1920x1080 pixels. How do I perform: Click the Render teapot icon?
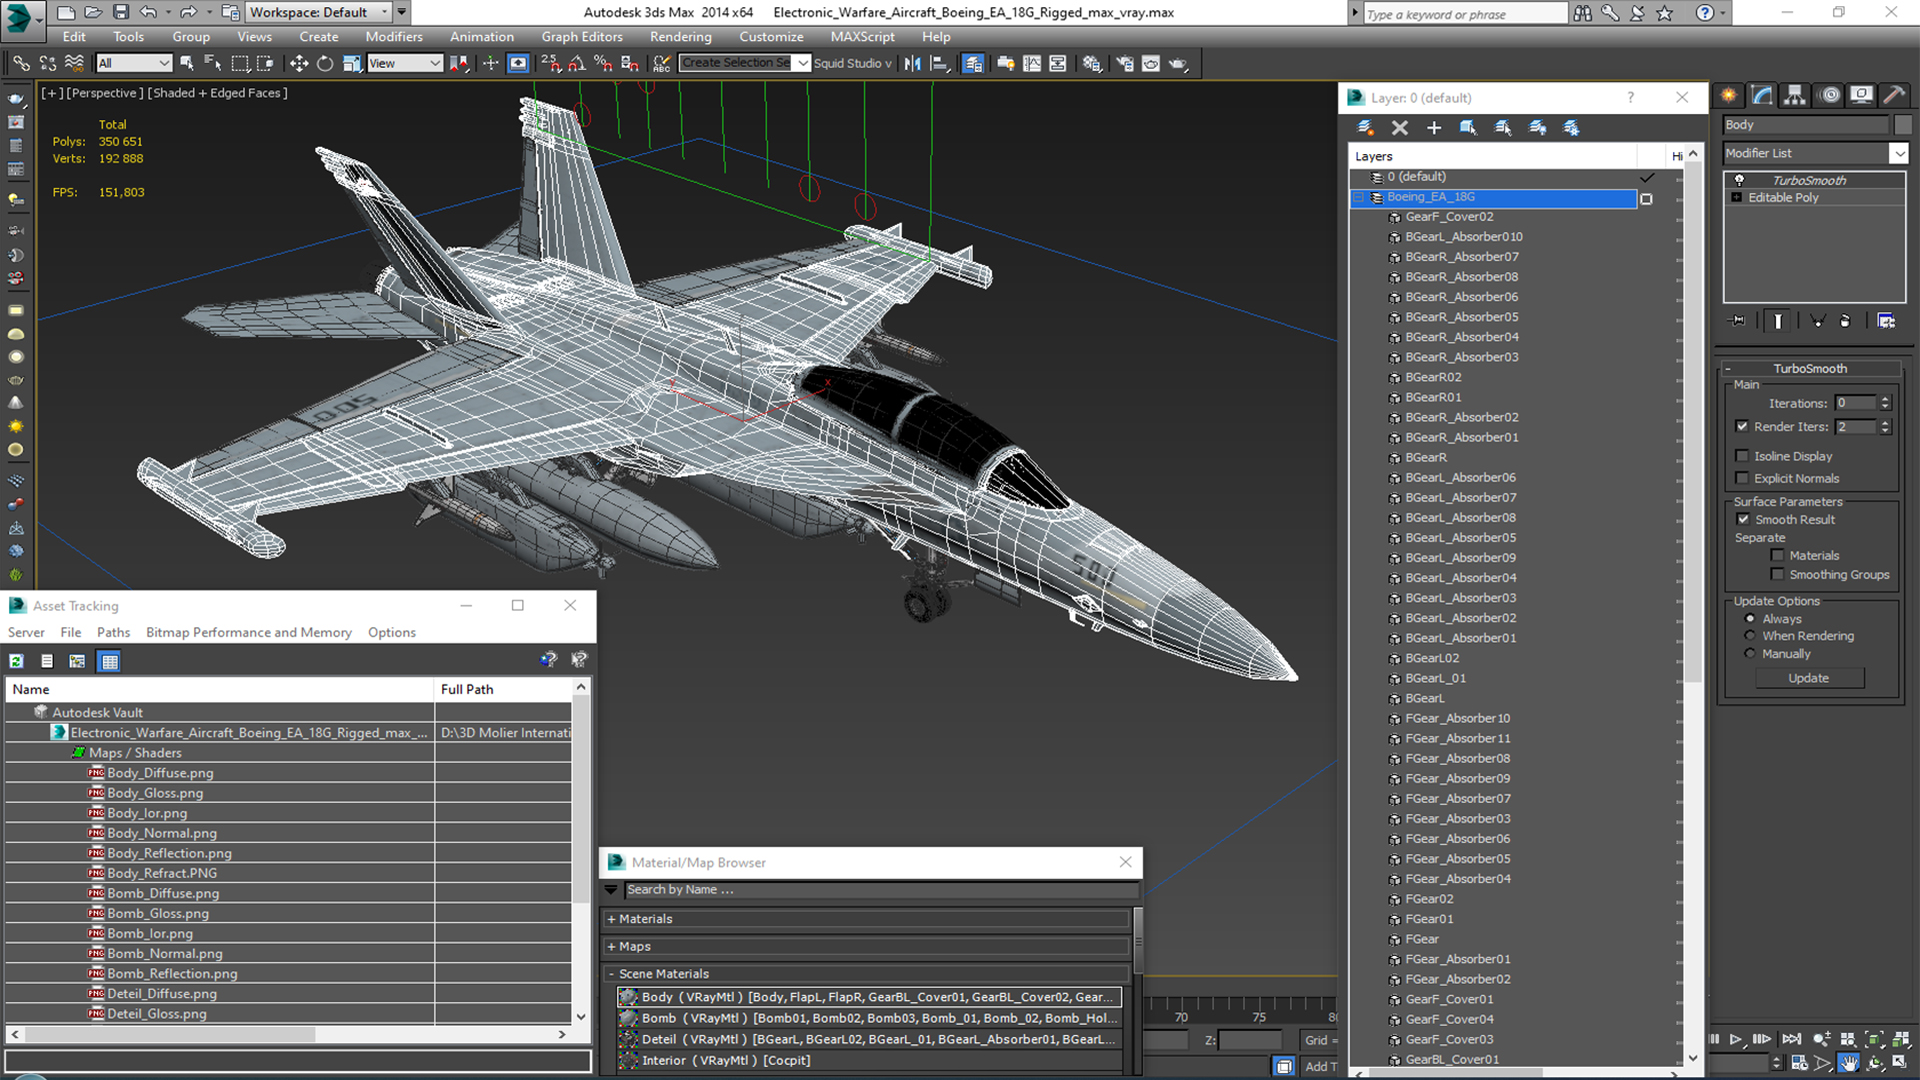pos(1178,63)
